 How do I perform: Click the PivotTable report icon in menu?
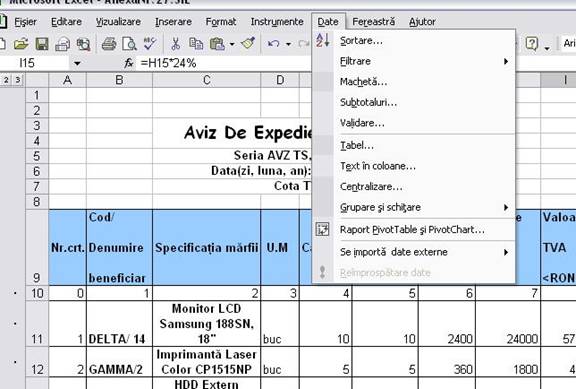tap(323, 229)
